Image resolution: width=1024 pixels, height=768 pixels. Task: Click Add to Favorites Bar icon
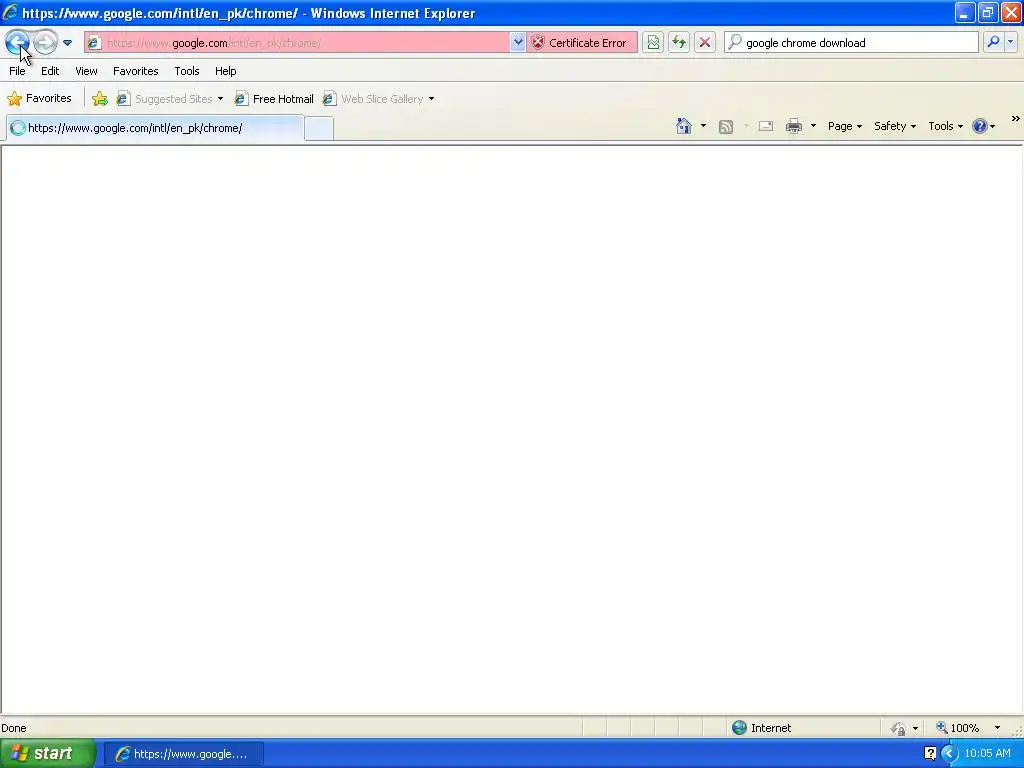(x=100, y=99)
